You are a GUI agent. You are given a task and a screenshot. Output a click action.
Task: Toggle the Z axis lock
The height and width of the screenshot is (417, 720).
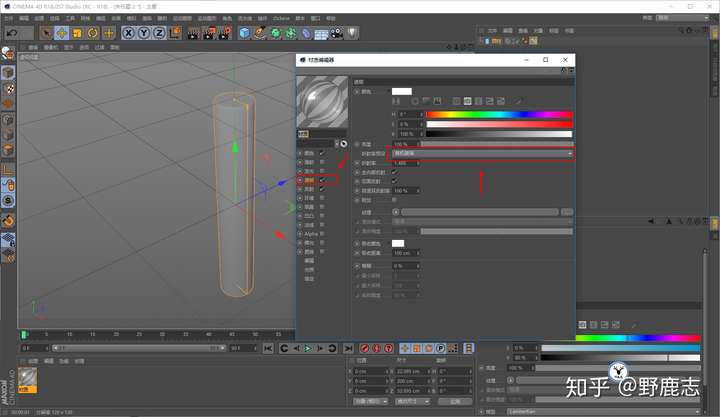coord(159,33)
